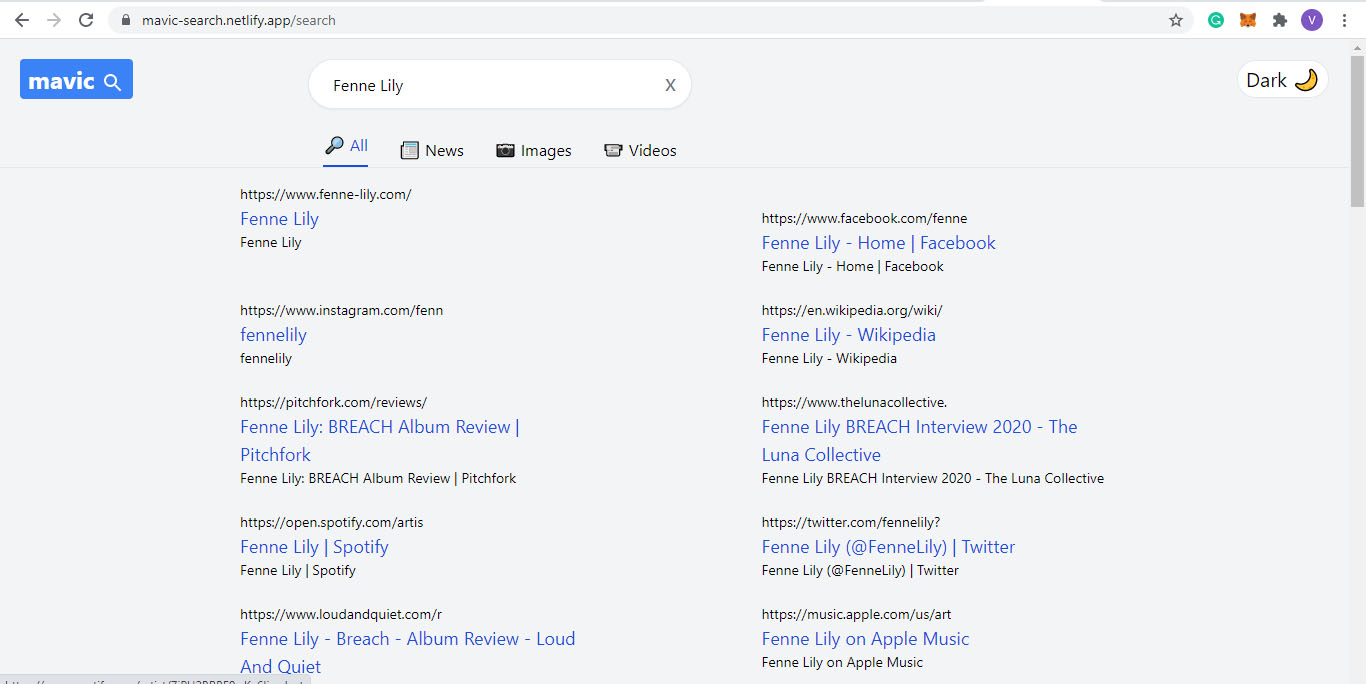View site security lock information

126,20
